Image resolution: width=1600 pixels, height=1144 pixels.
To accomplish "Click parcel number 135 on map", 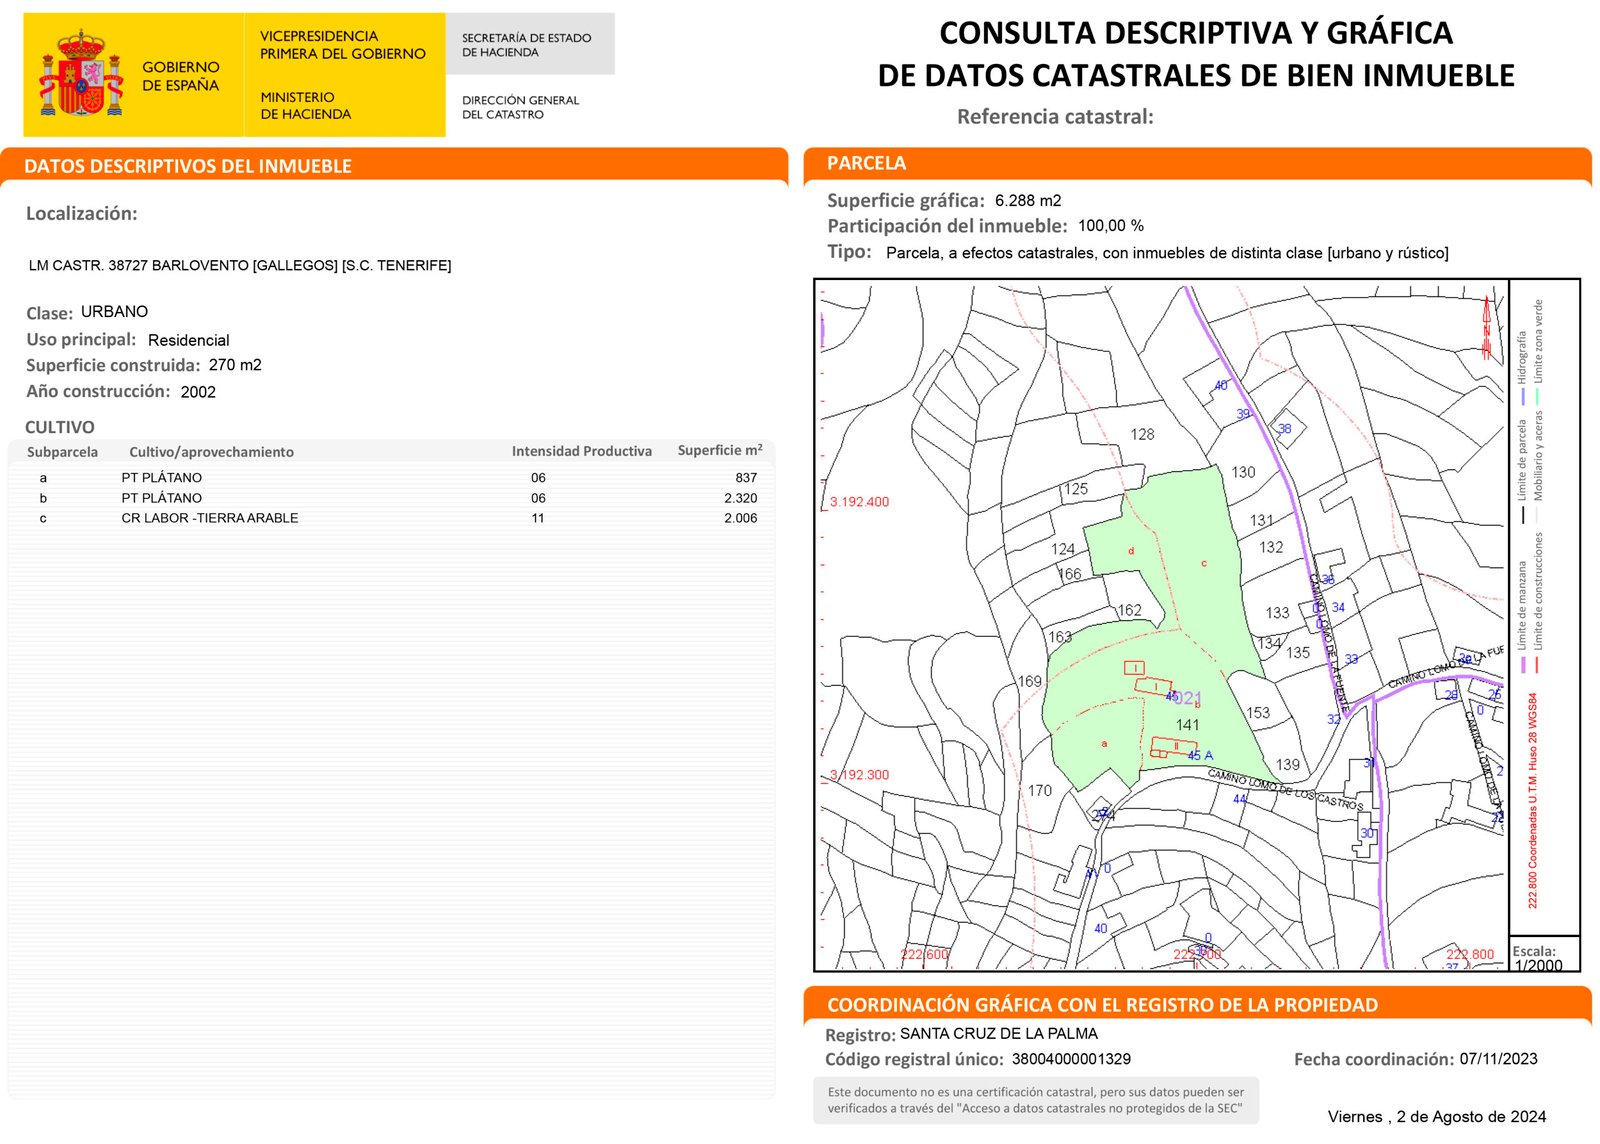I will point(1298,652).
